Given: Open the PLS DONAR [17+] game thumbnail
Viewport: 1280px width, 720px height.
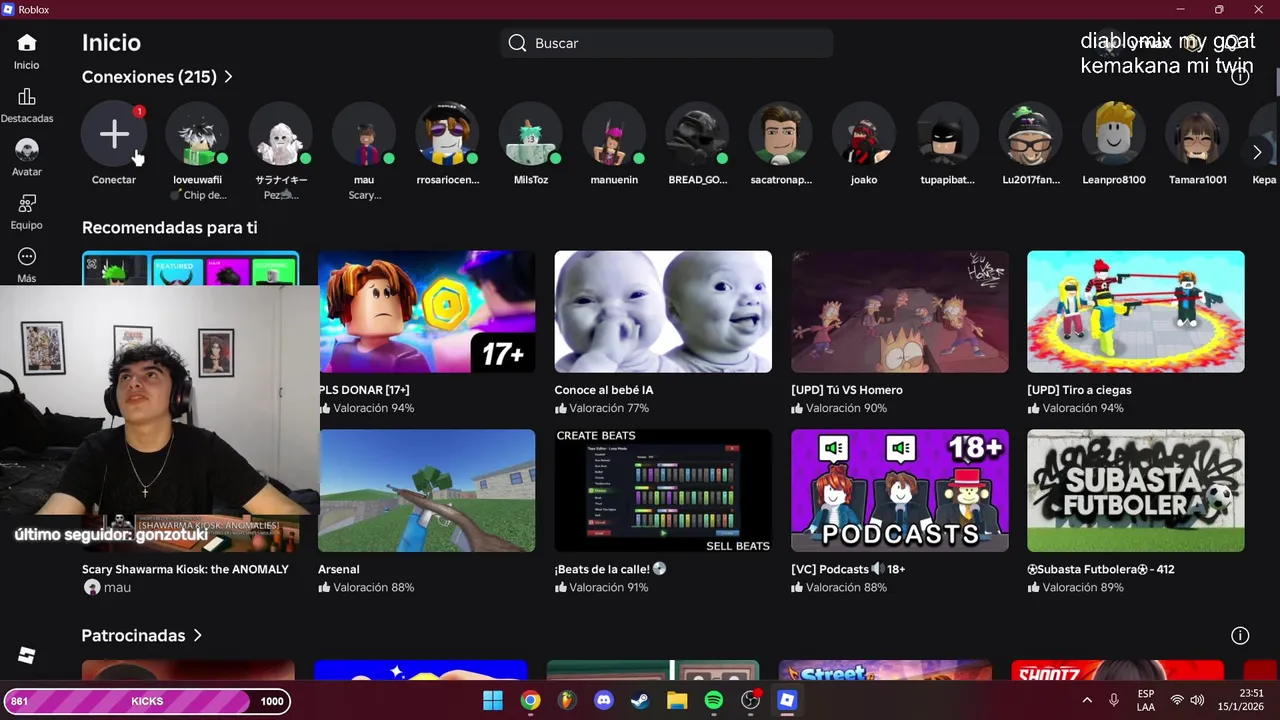Looking at the screenshot, I should pyautogui.click(x=427, y=312).
